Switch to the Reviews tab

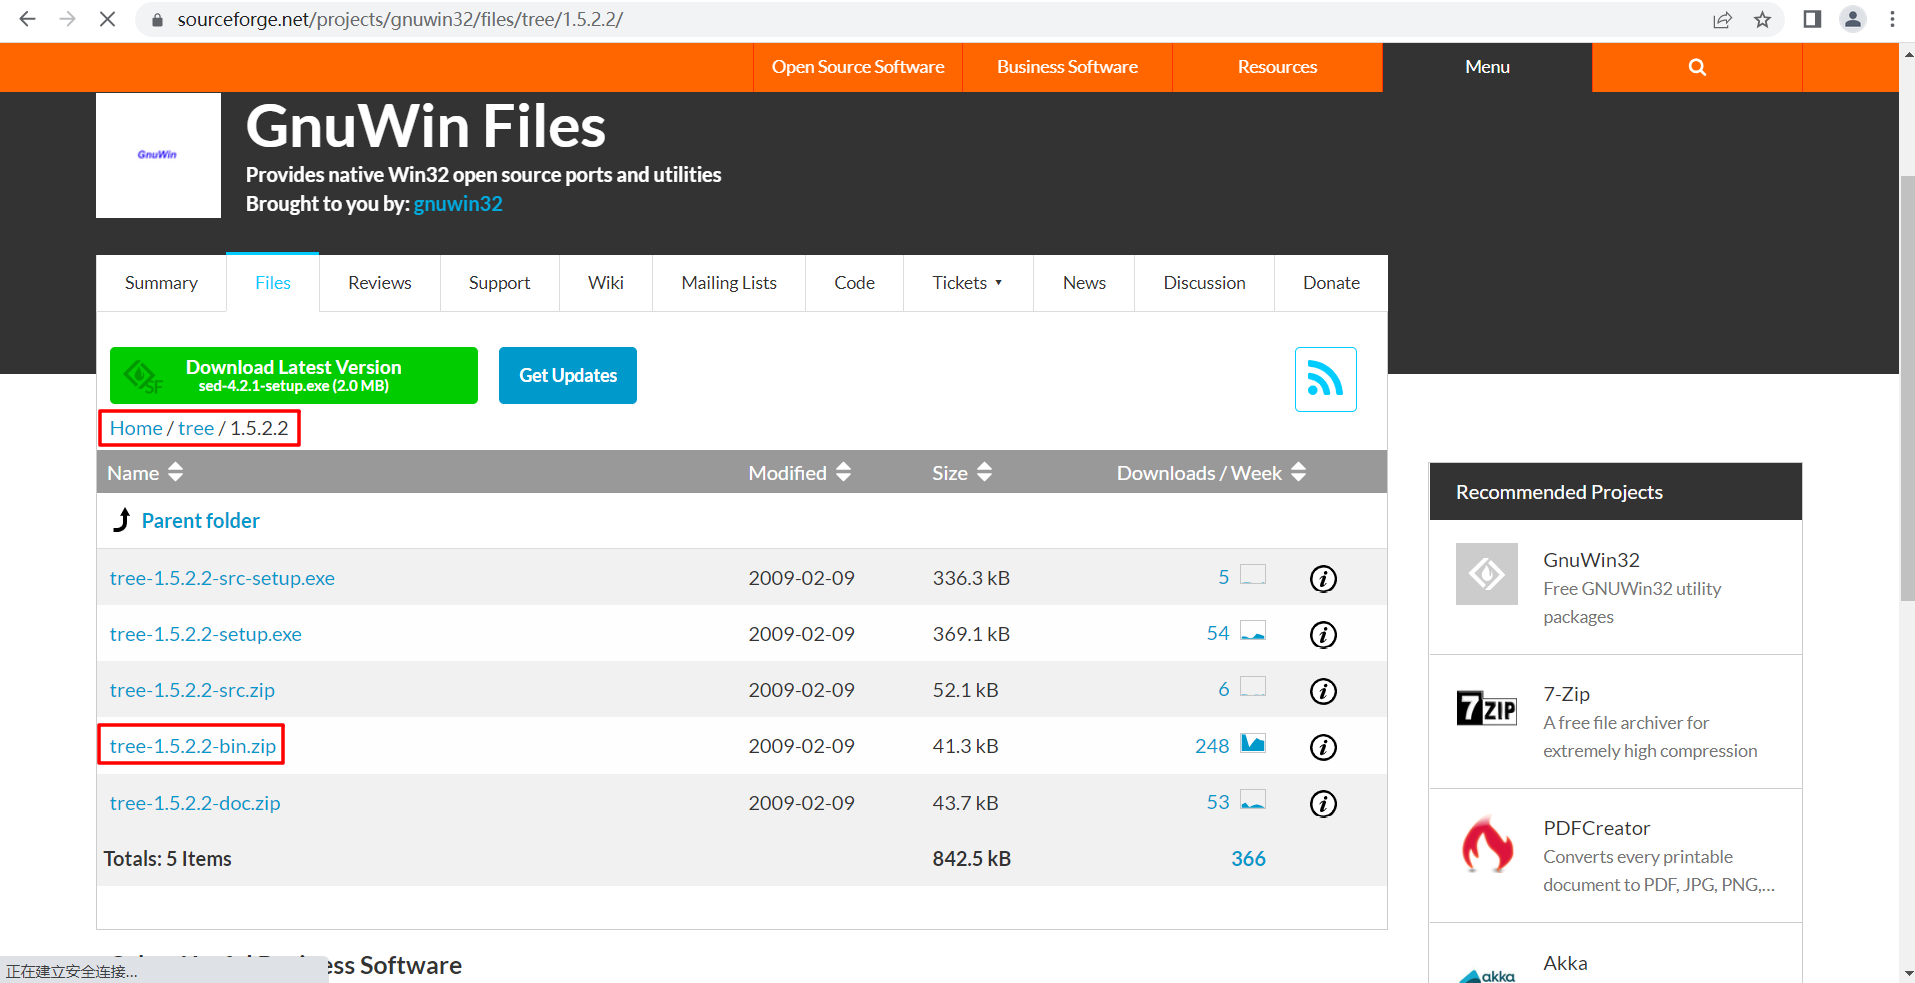(x=380, y=283)
